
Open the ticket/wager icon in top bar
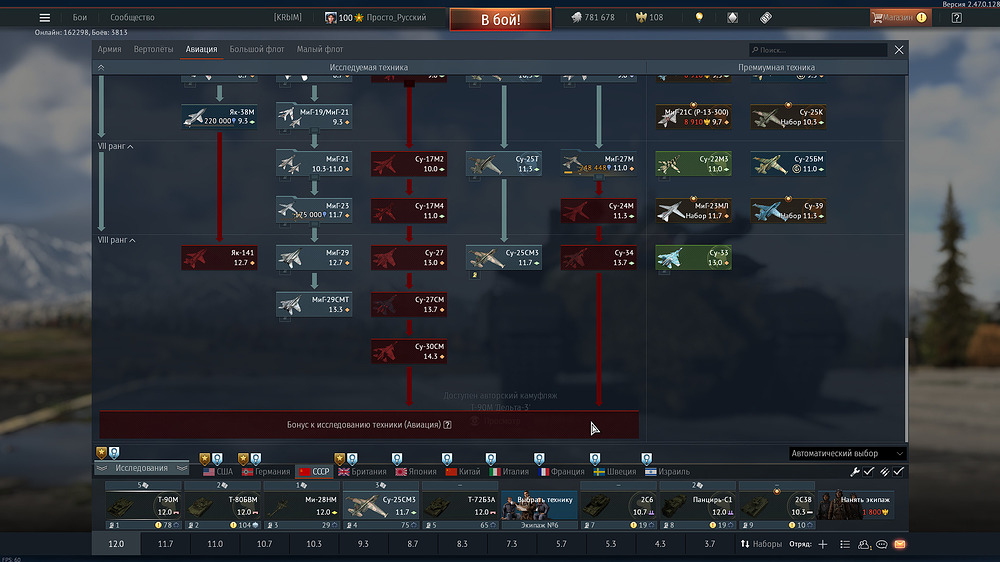click(766, 18)
